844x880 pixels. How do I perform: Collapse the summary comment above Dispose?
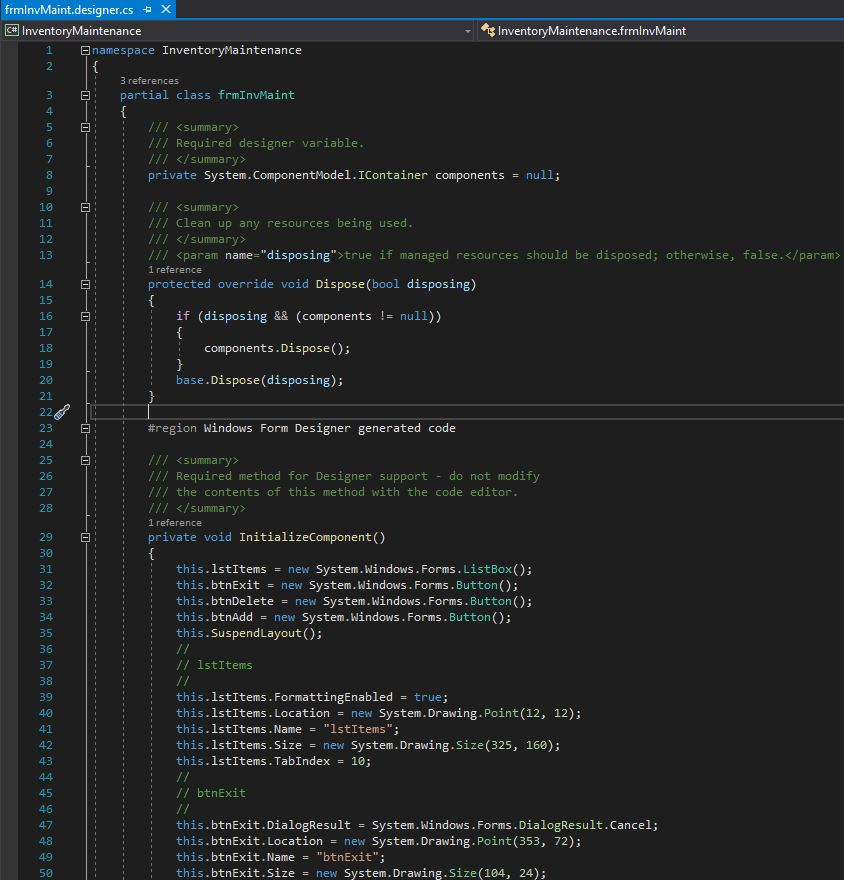[84, 207]
